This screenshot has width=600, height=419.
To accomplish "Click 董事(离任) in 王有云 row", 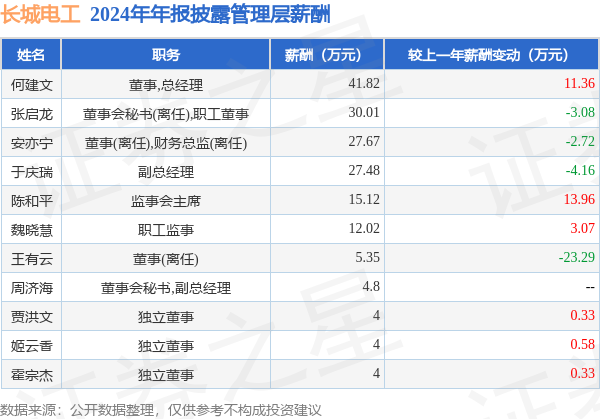I will pos(166,259).
